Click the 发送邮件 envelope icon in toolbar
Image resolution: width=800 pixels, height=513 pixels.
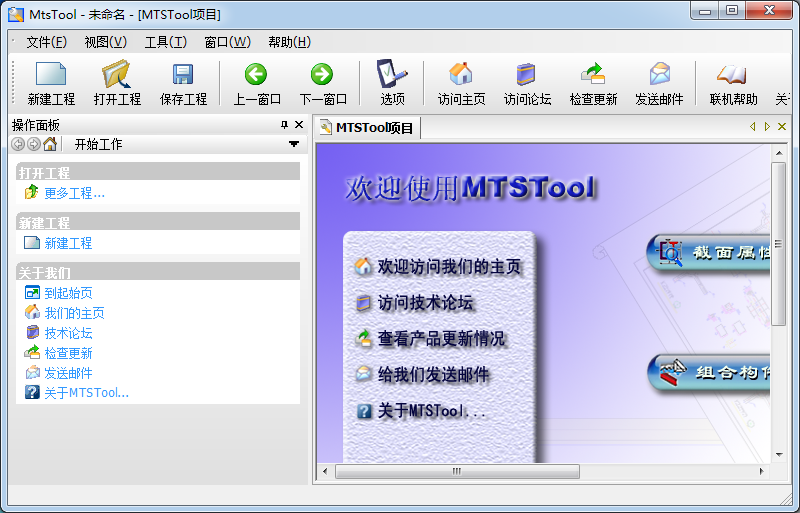coord(659,74)
